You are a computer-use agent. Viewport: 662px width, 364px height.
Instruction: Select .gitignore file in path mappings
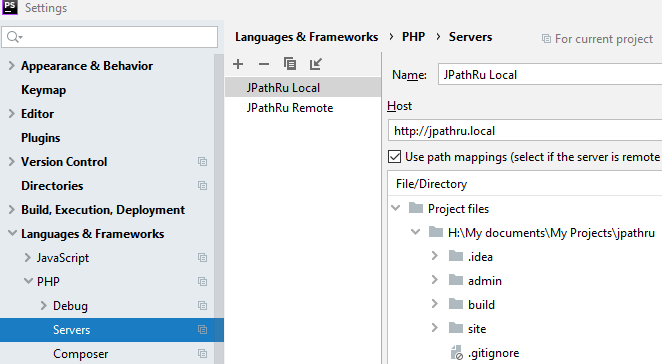point(494,353)
